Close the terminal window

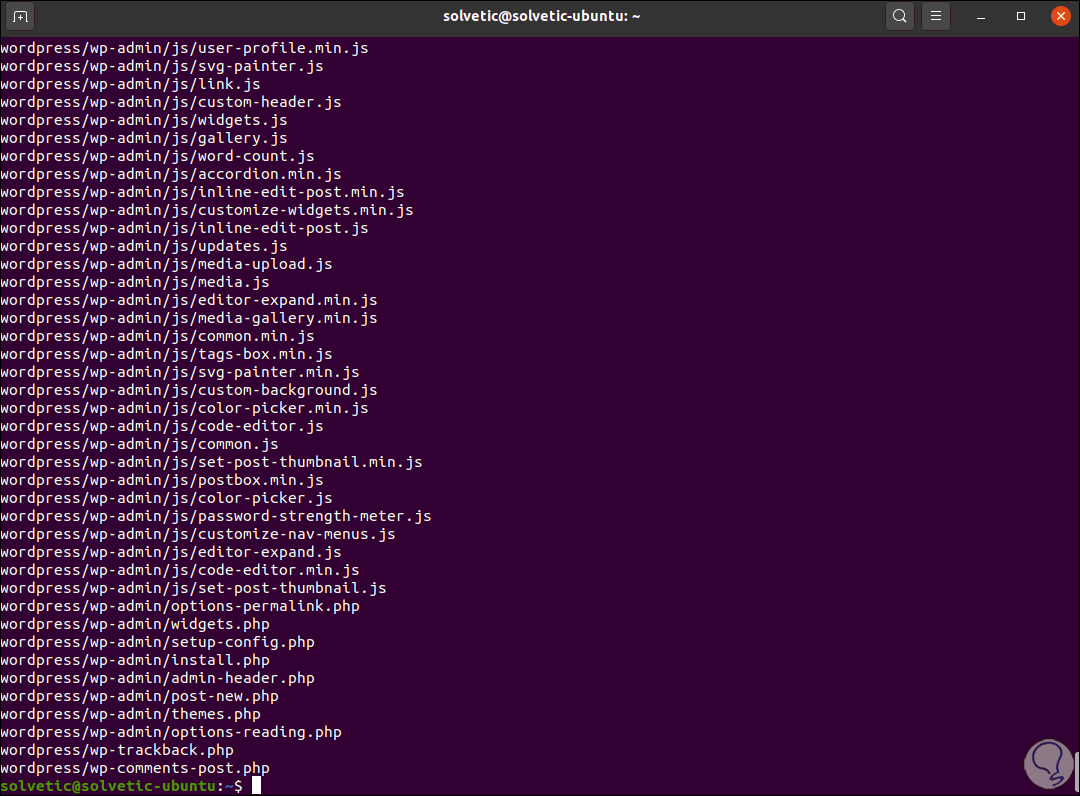(x=1061, y=17)
